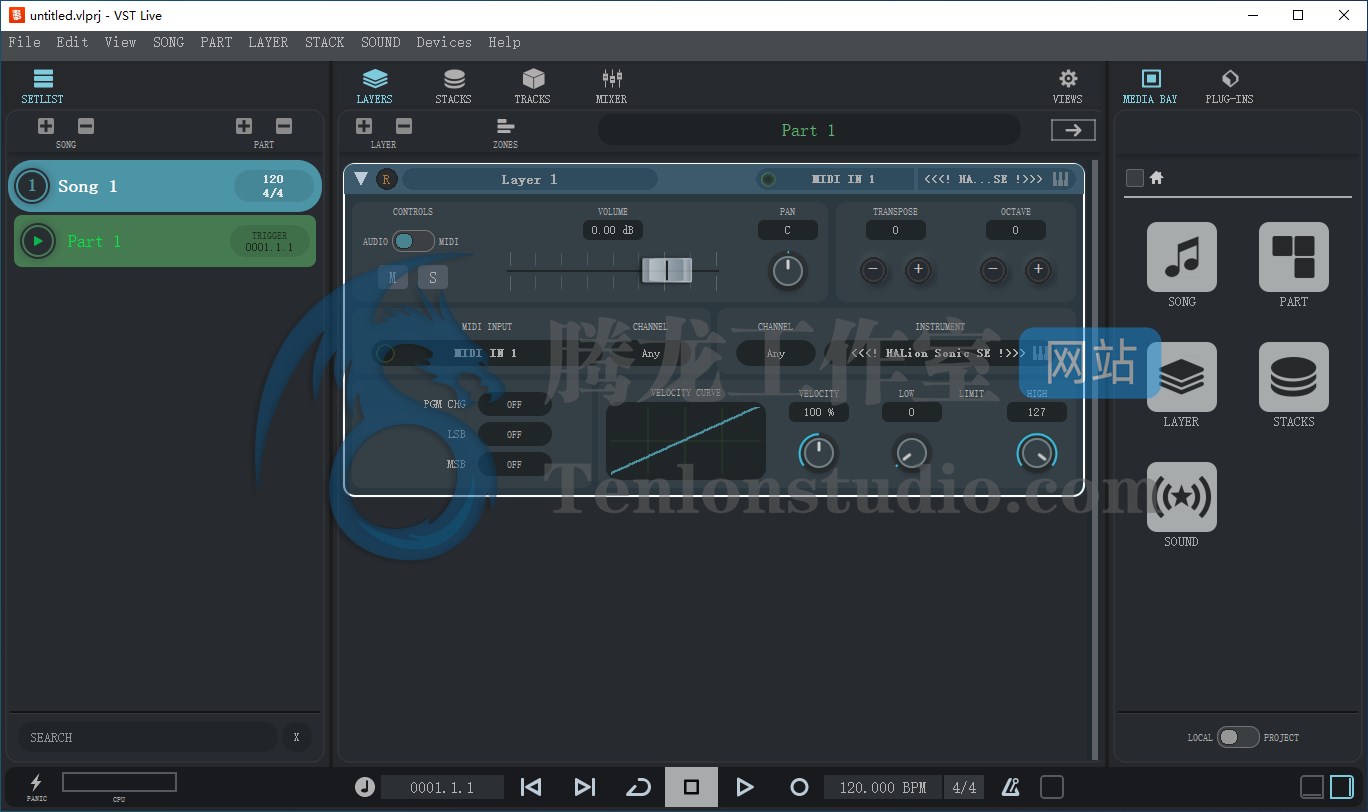The height and width of the screenshot is (812, 1368).
Task: Click the Pan knob
Action: pos(788,270)
